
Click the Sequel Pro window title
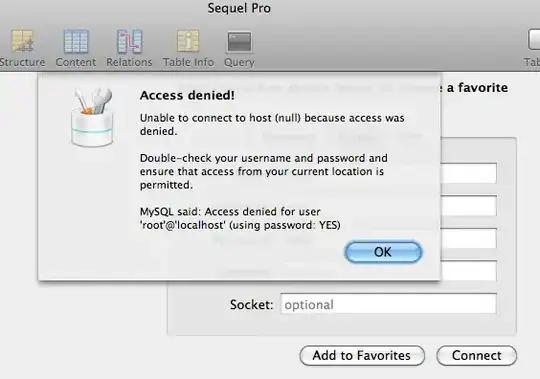(239, 8)
